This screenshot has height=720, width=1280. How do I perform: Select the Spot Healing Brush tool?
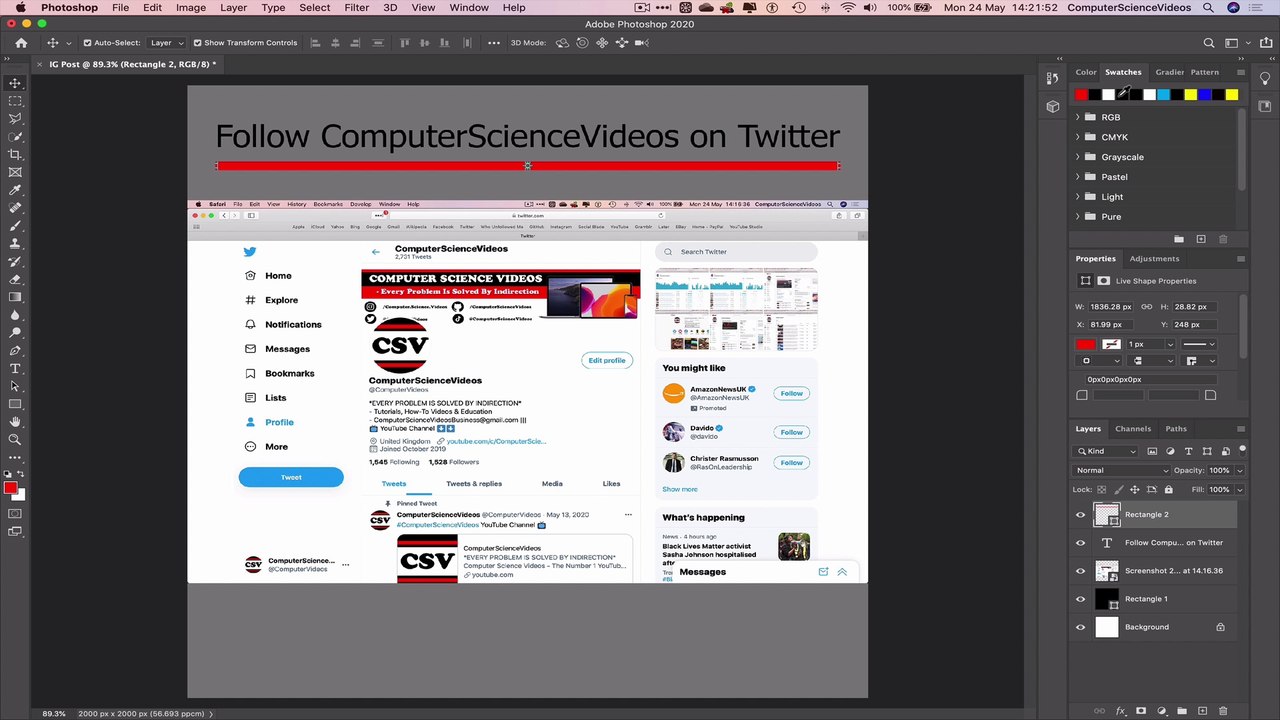15,208
